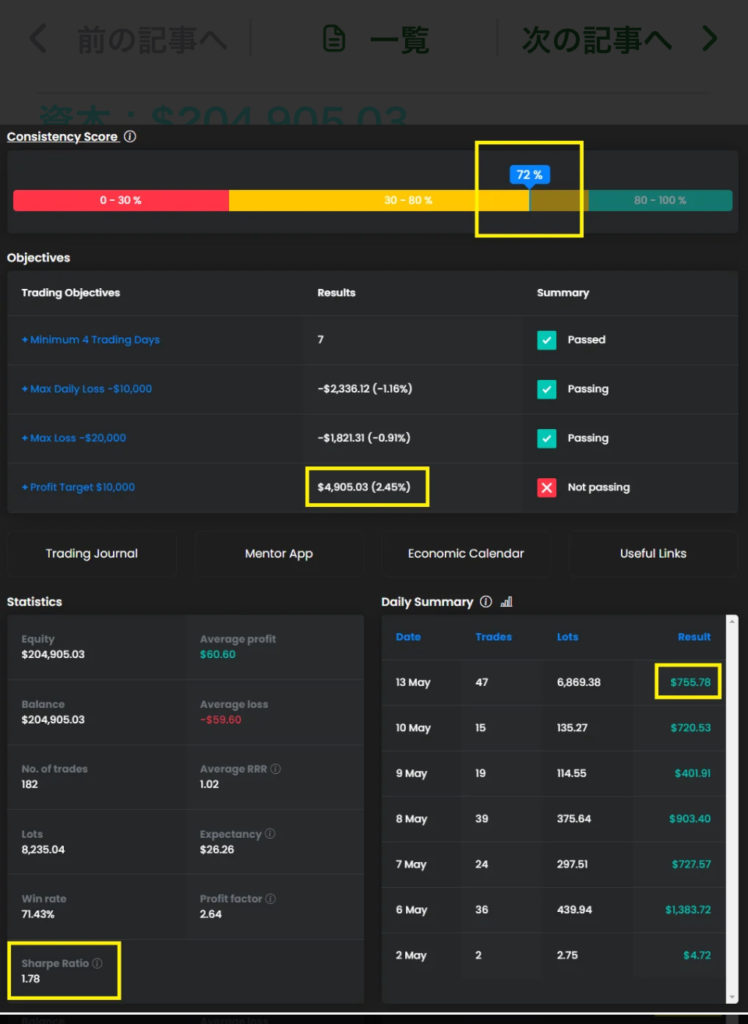Go to the previous article 前の記事へ
Viewport: 748px width, 1024px height.
[x=128, y=39]
